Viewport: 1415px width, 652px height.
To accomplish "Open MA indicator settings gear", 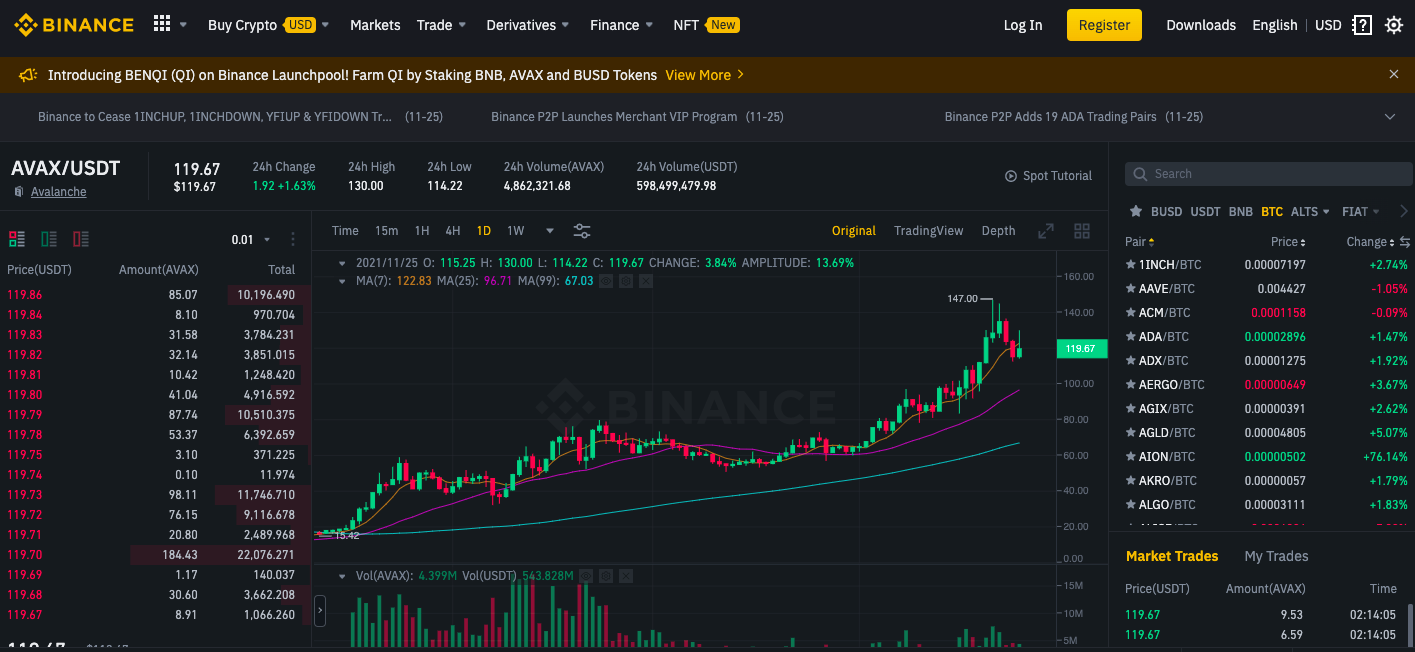I will tap(626, 281).
